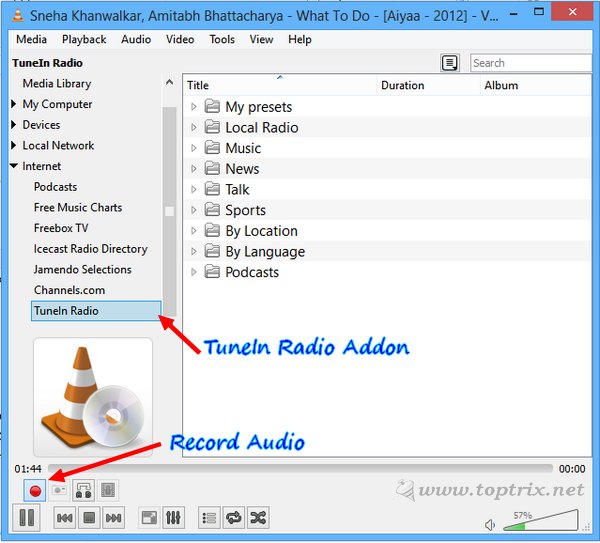Image resolution: width=600 pixels, height=543 pixels.
Task: Mute audio via speaker icon
Action: coord(490,525)
